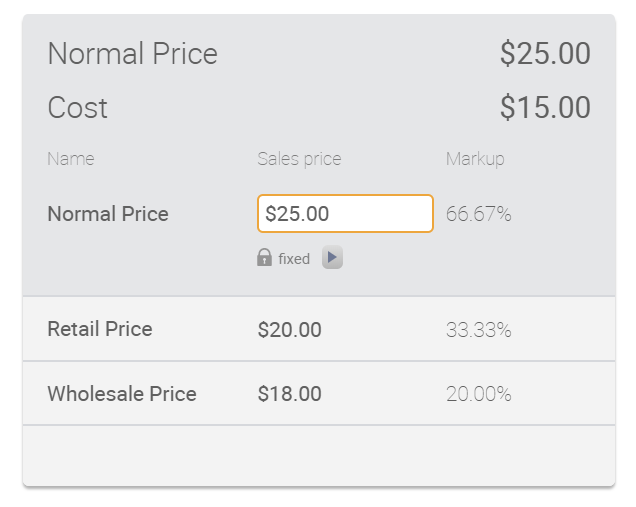Select the Wholesale Price row
This screenshot has height=507, width=636.
pyautogui.click(x=319, y=393)
